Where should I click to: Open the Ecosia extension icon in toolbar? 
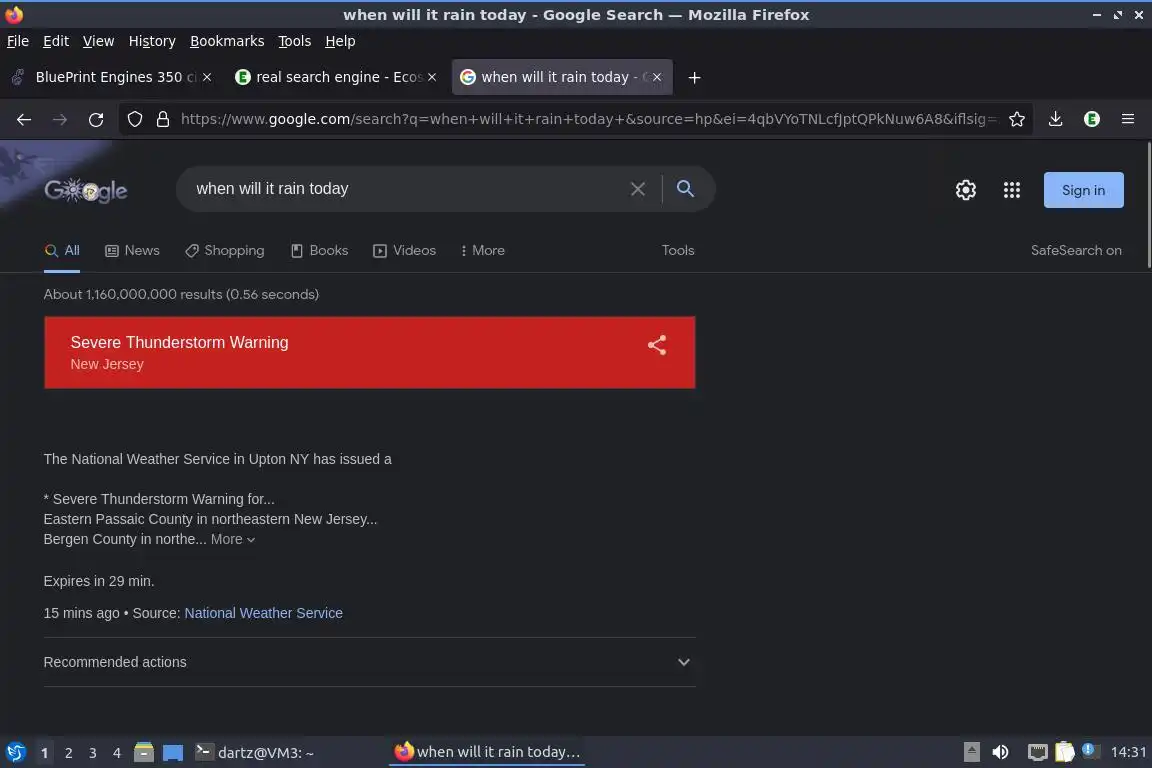tap(1092, 119)
